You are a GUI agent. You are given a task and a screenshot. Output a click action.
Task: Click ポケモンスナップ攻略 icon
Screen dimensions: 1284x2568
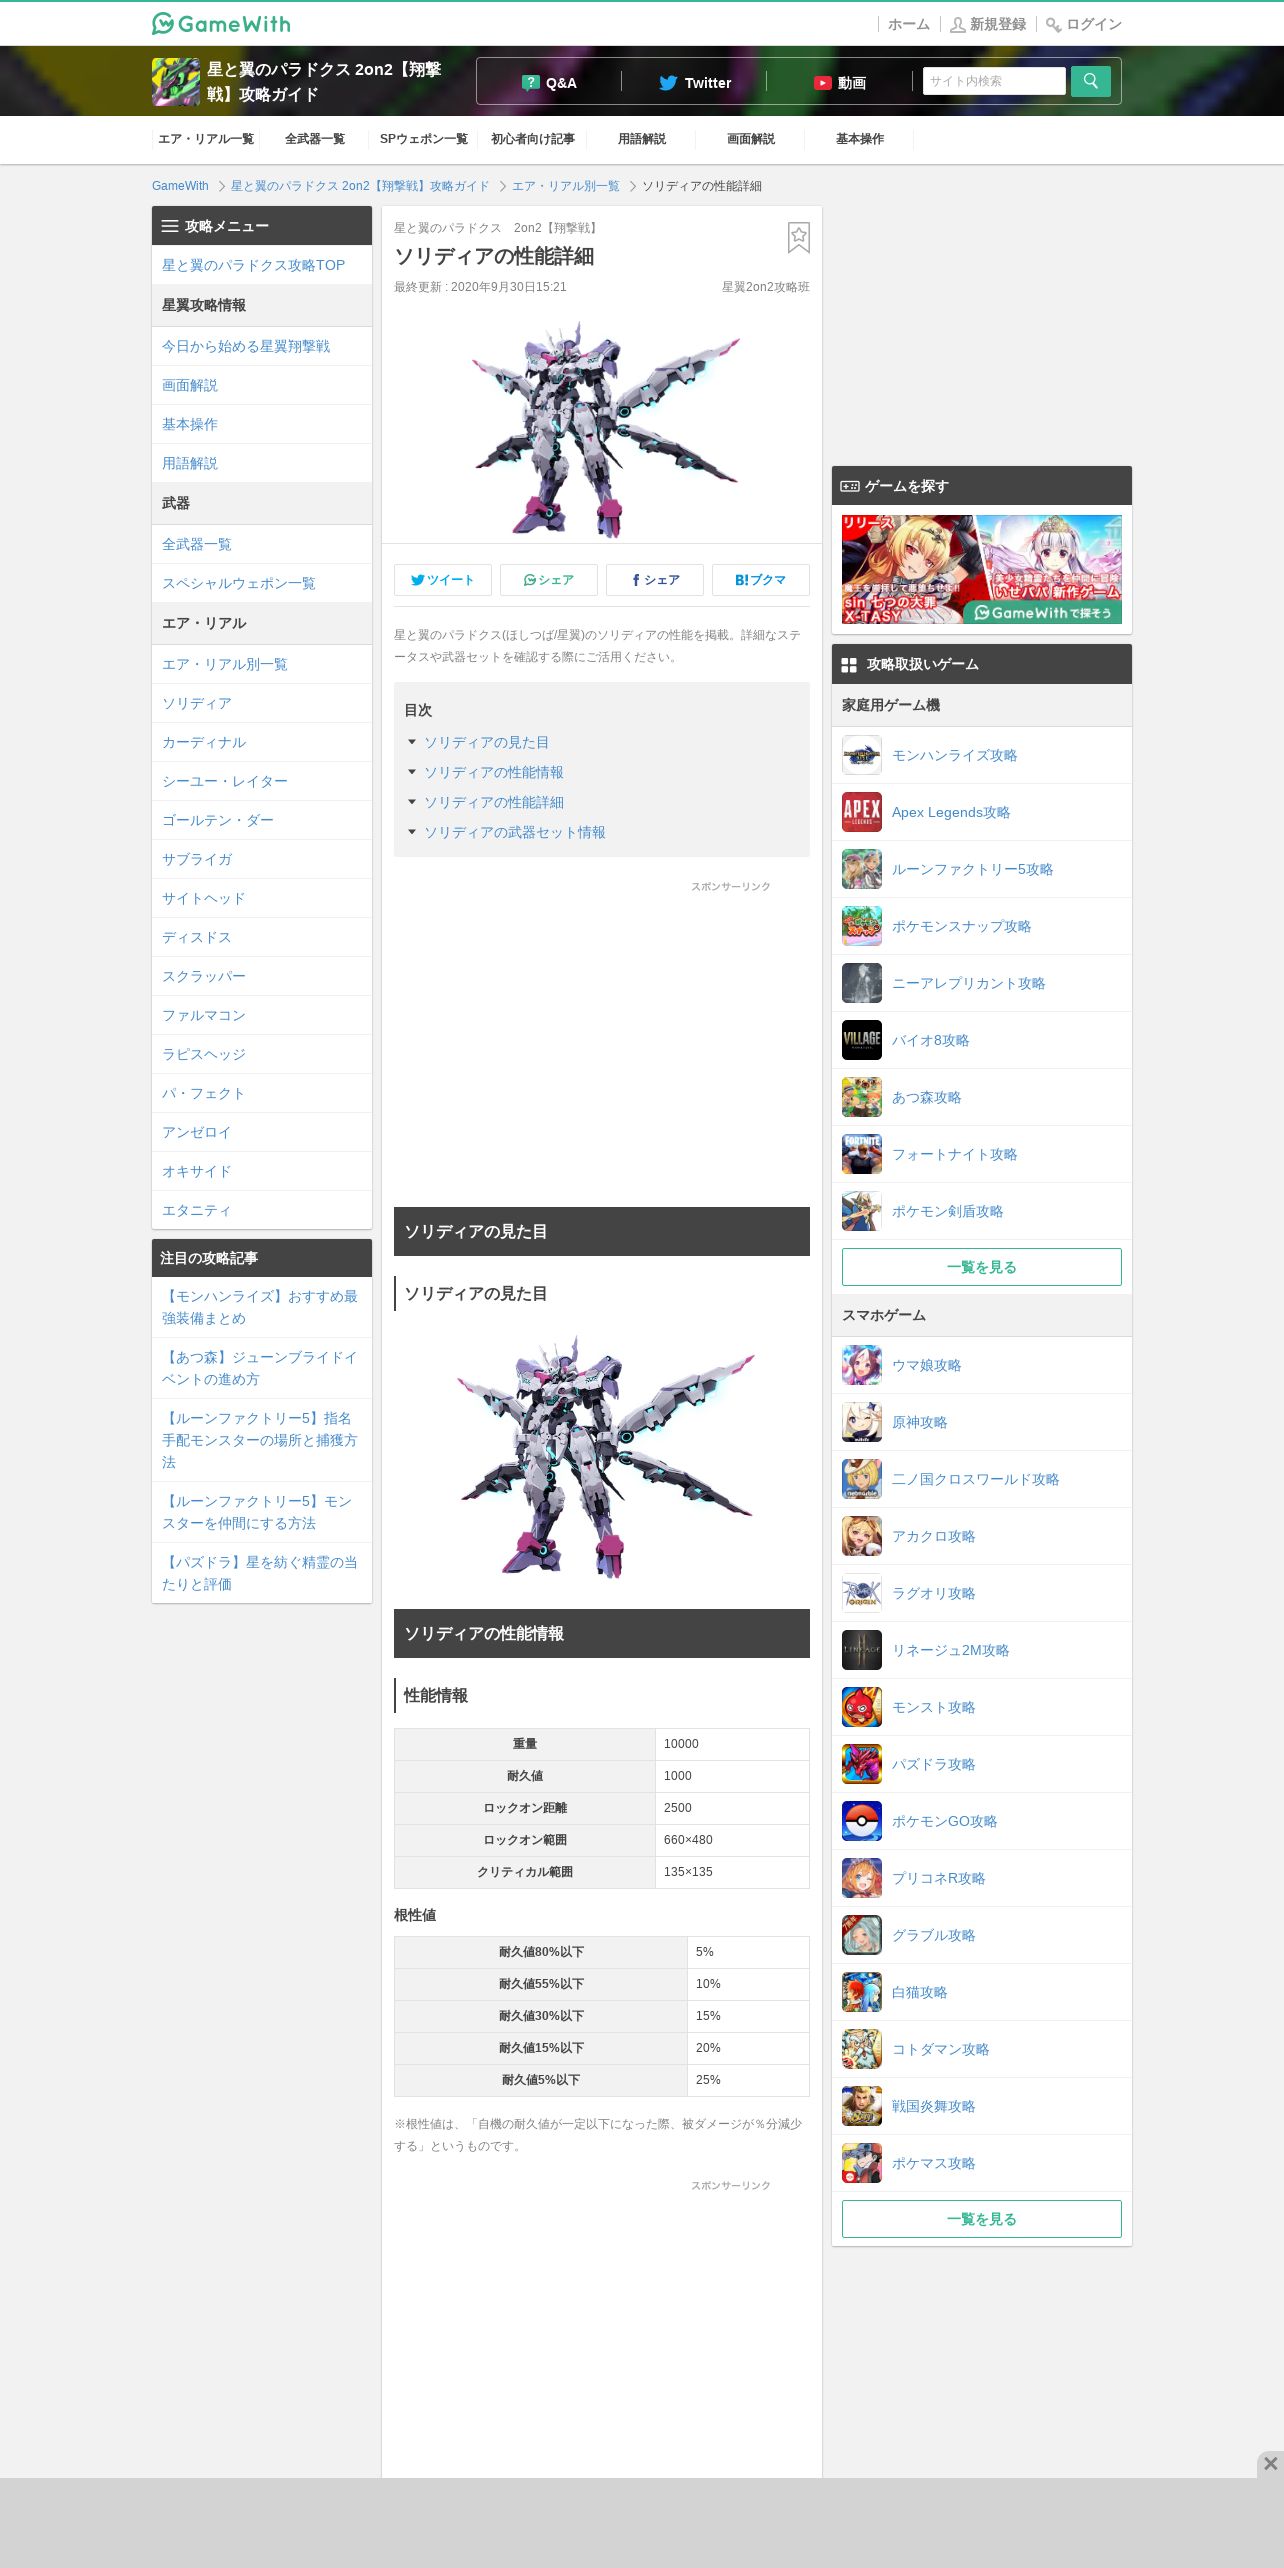(x=861, y=926)
